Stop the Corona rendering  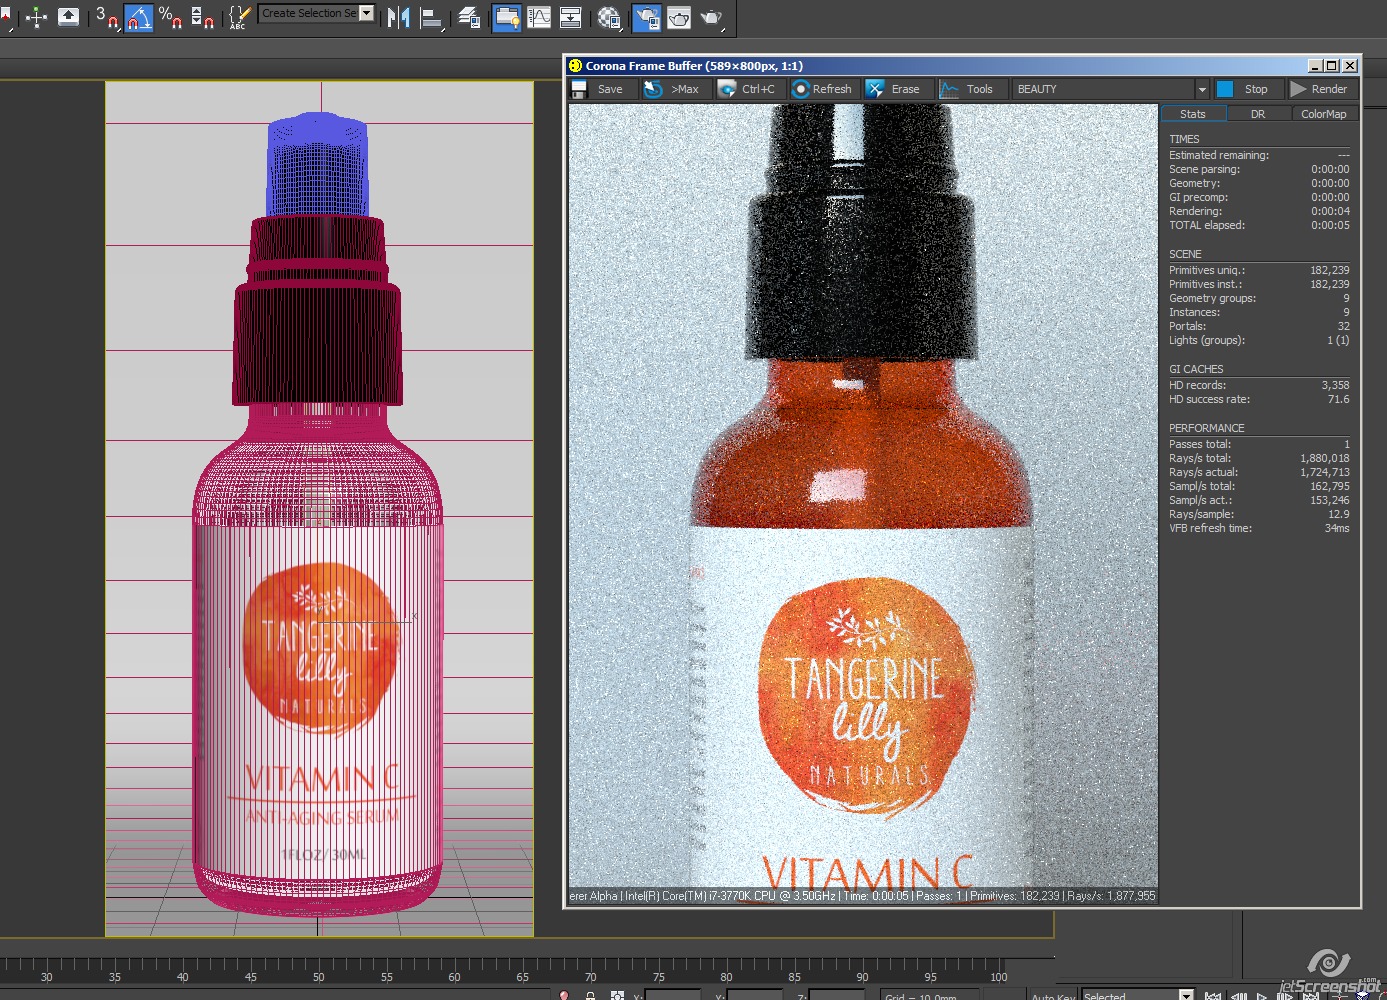click(x=1247, y=89)
